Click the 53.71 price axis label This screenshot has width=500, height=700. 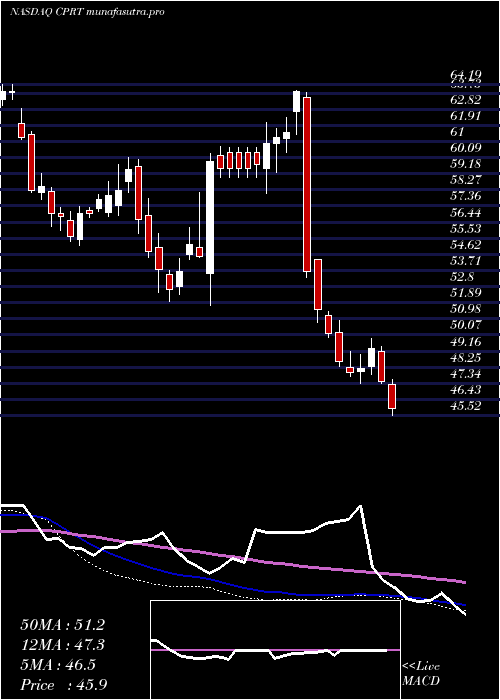click(x=466, y=261)
